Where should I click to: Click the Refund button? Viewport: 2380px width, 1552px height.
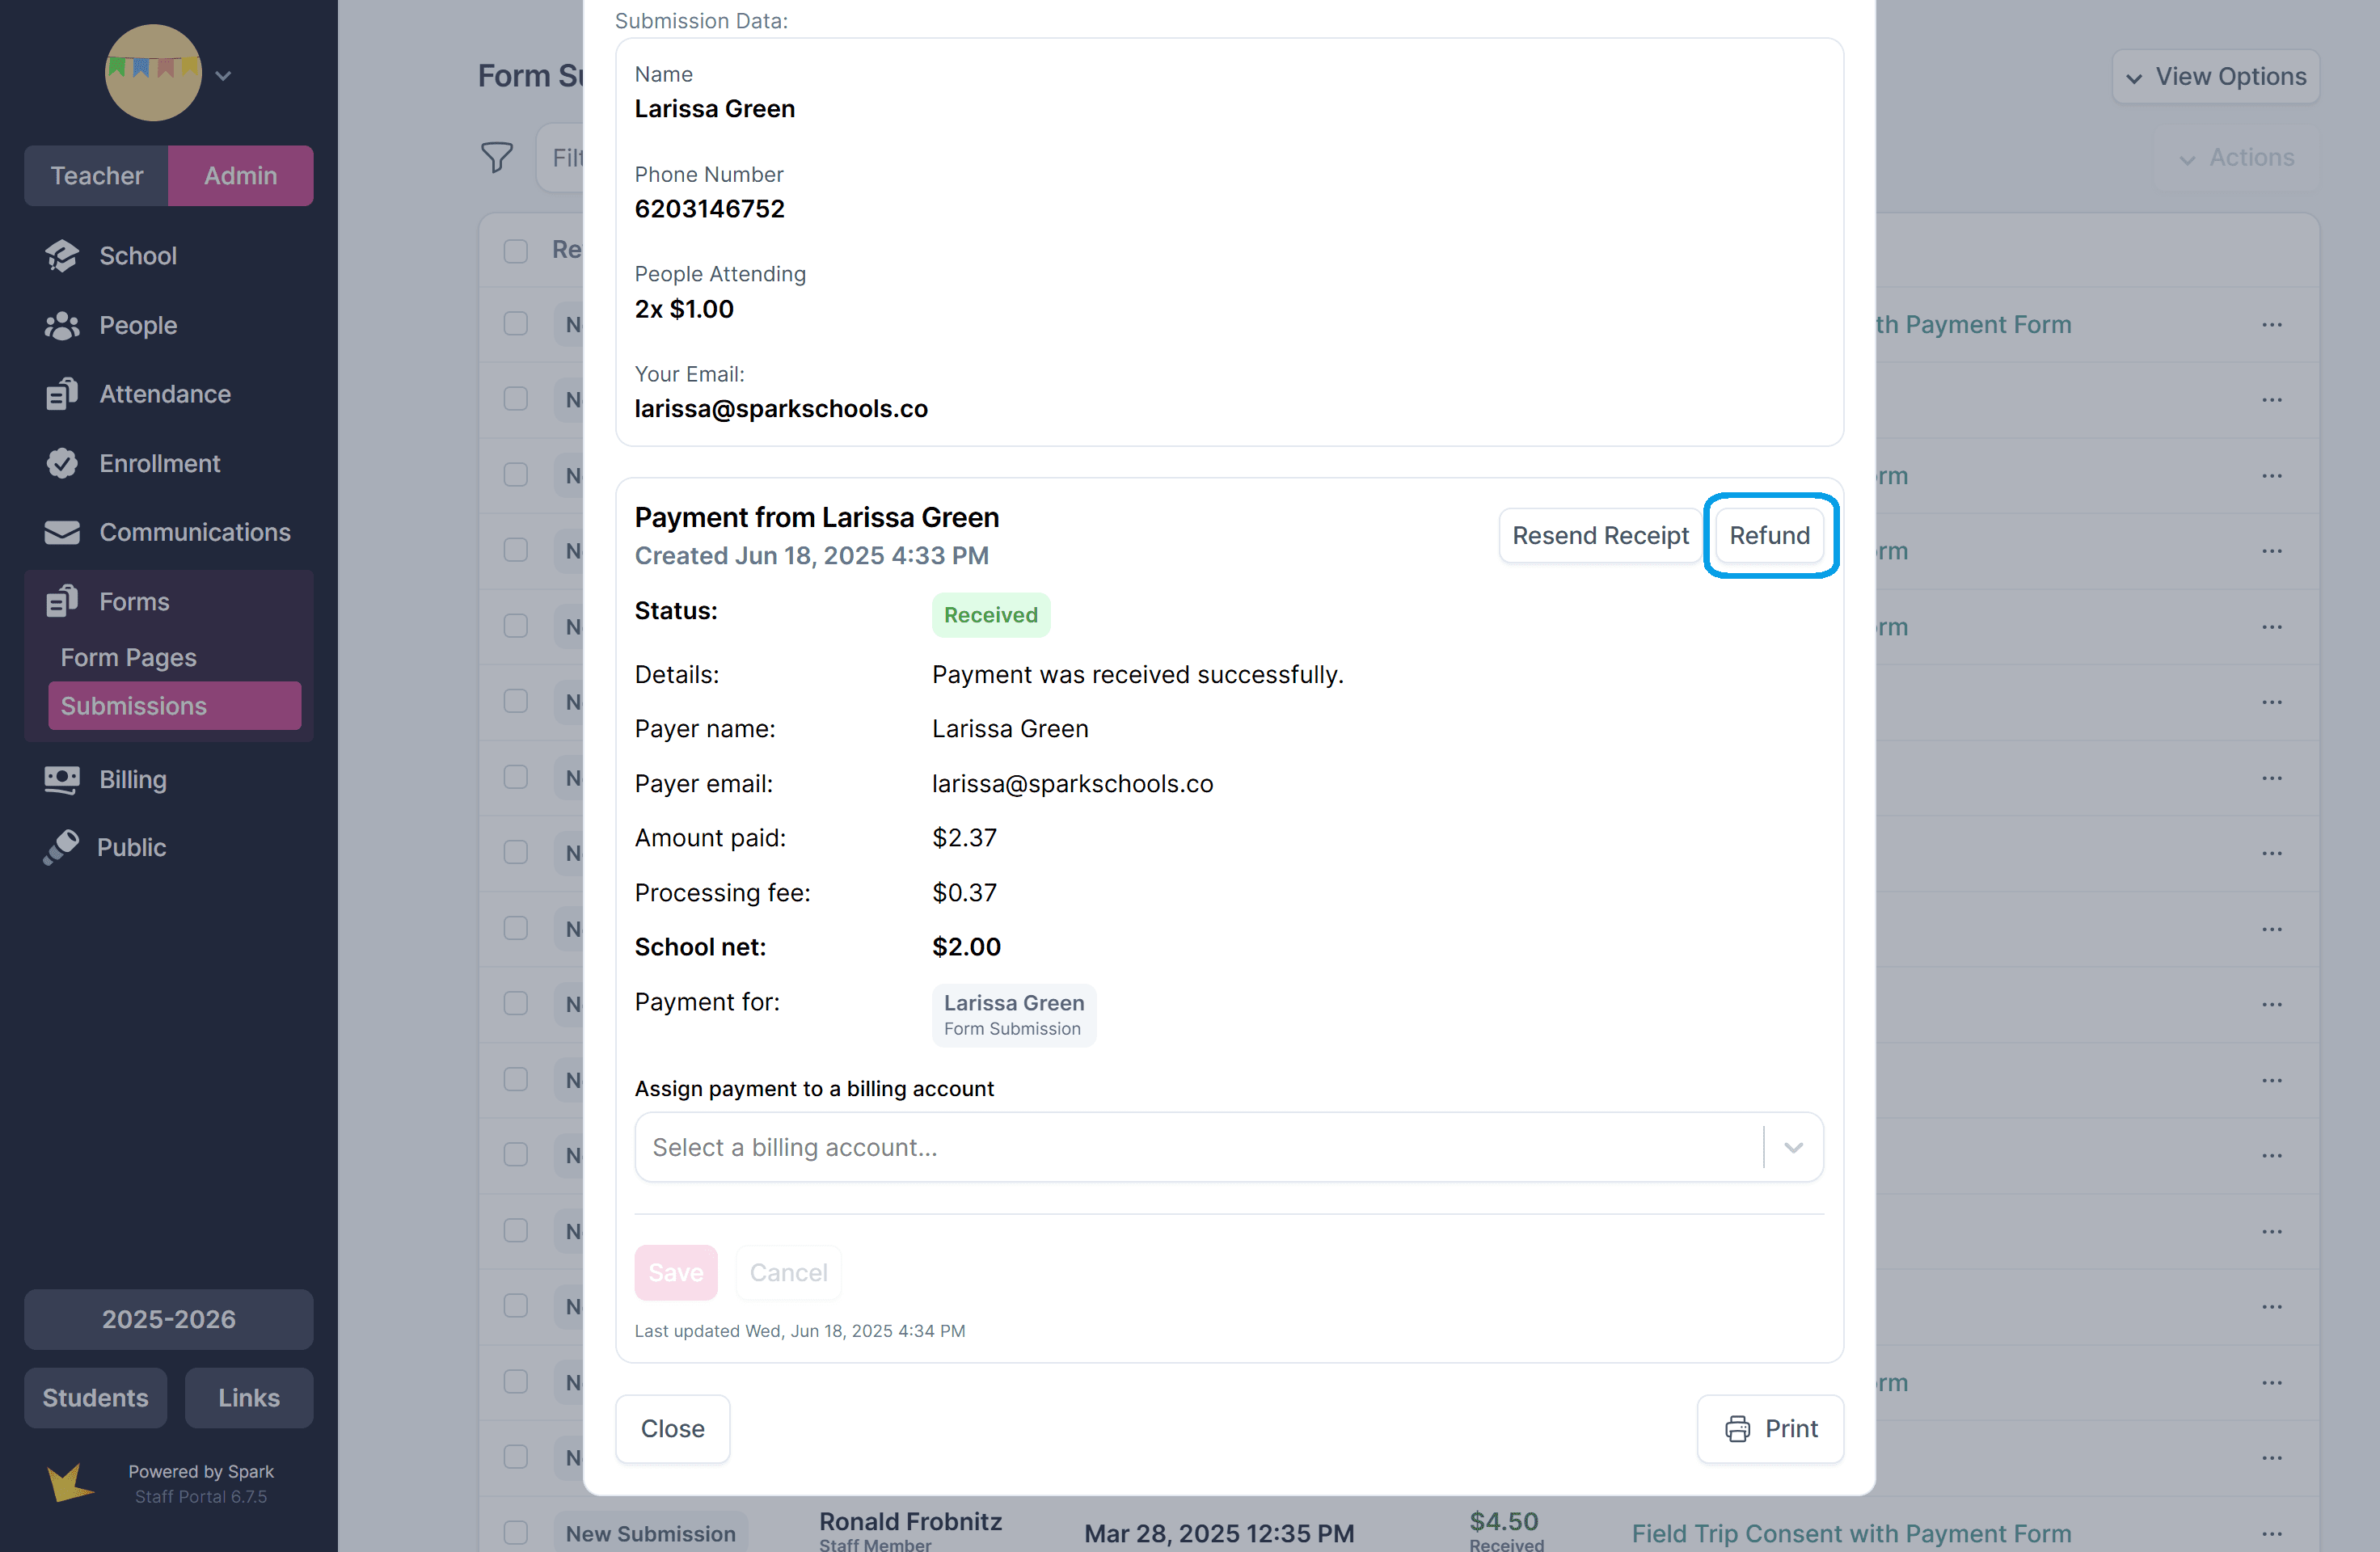click(1769, 536)
